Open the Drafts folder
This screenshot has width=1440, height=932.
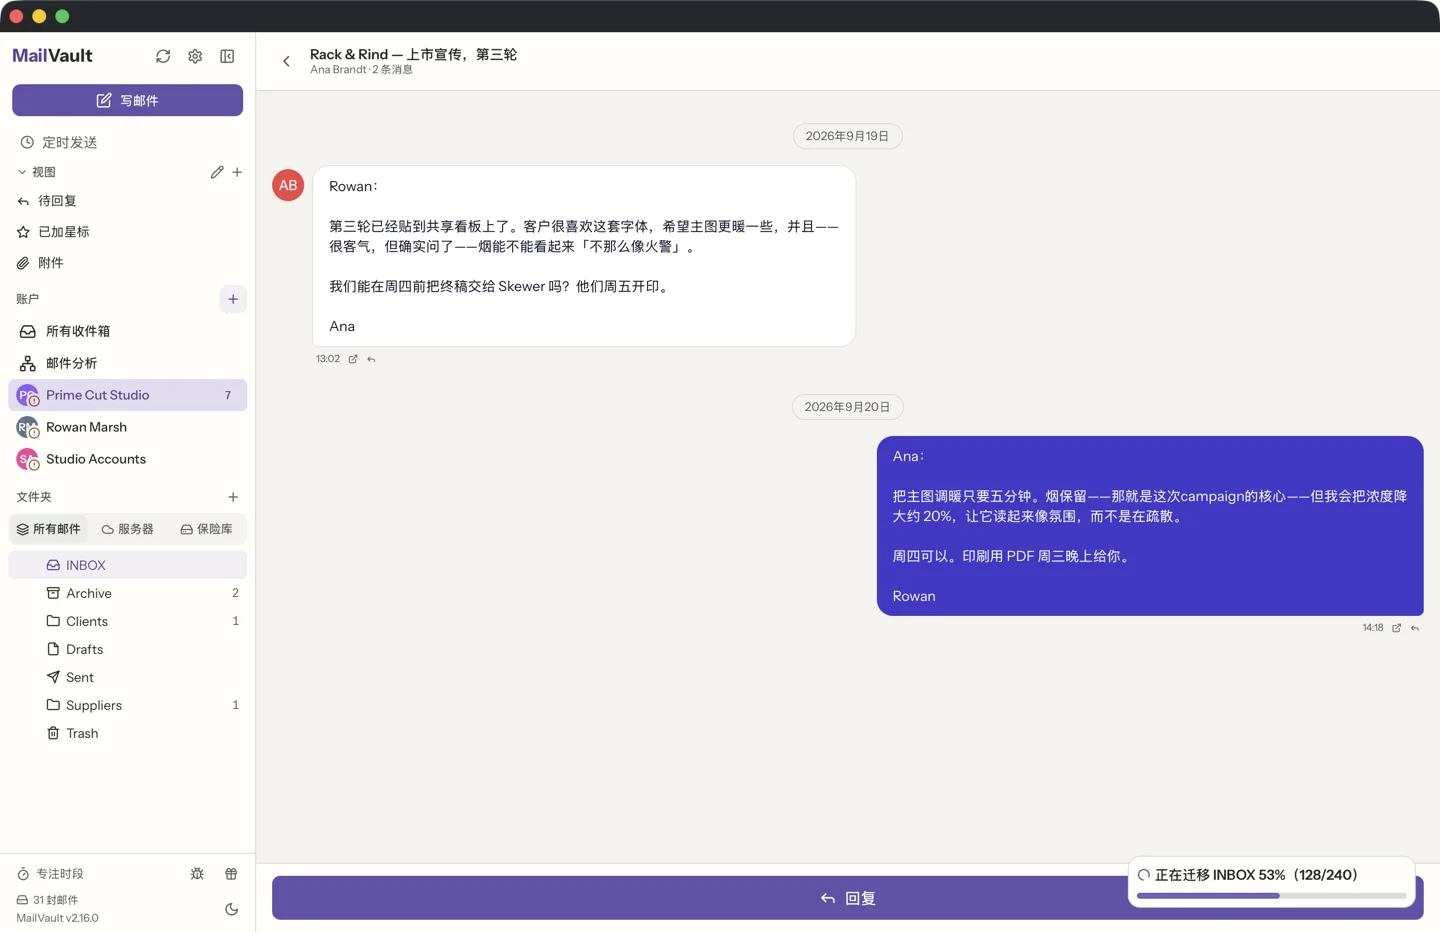tap(128, 649)
